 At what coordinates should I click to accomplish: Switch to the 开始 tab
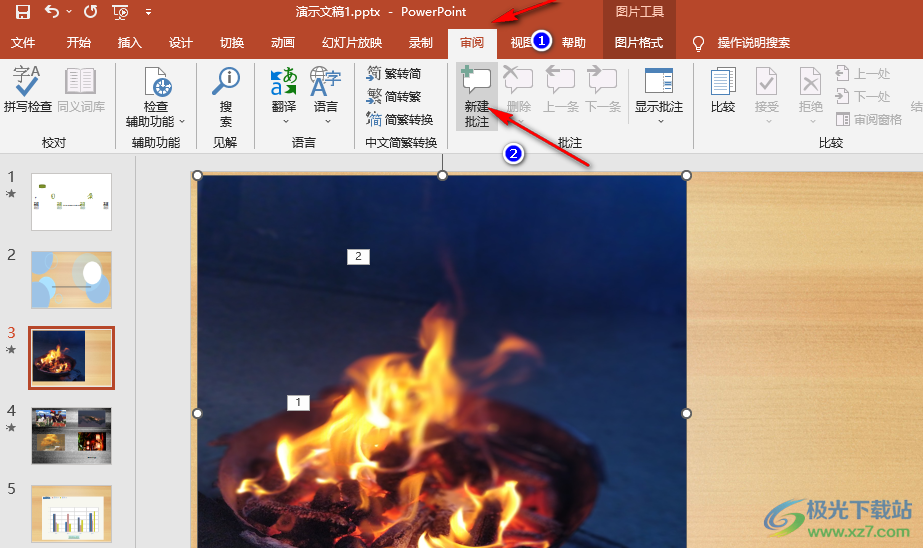[78, 42]
